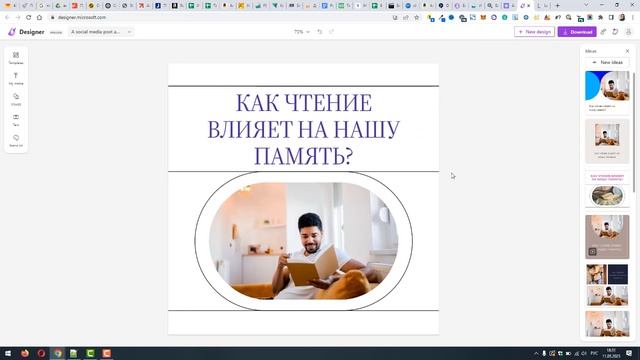The width and height of the screenshot is (640, 360).
Task: Click the Designer logo
Action: [26, 32]
